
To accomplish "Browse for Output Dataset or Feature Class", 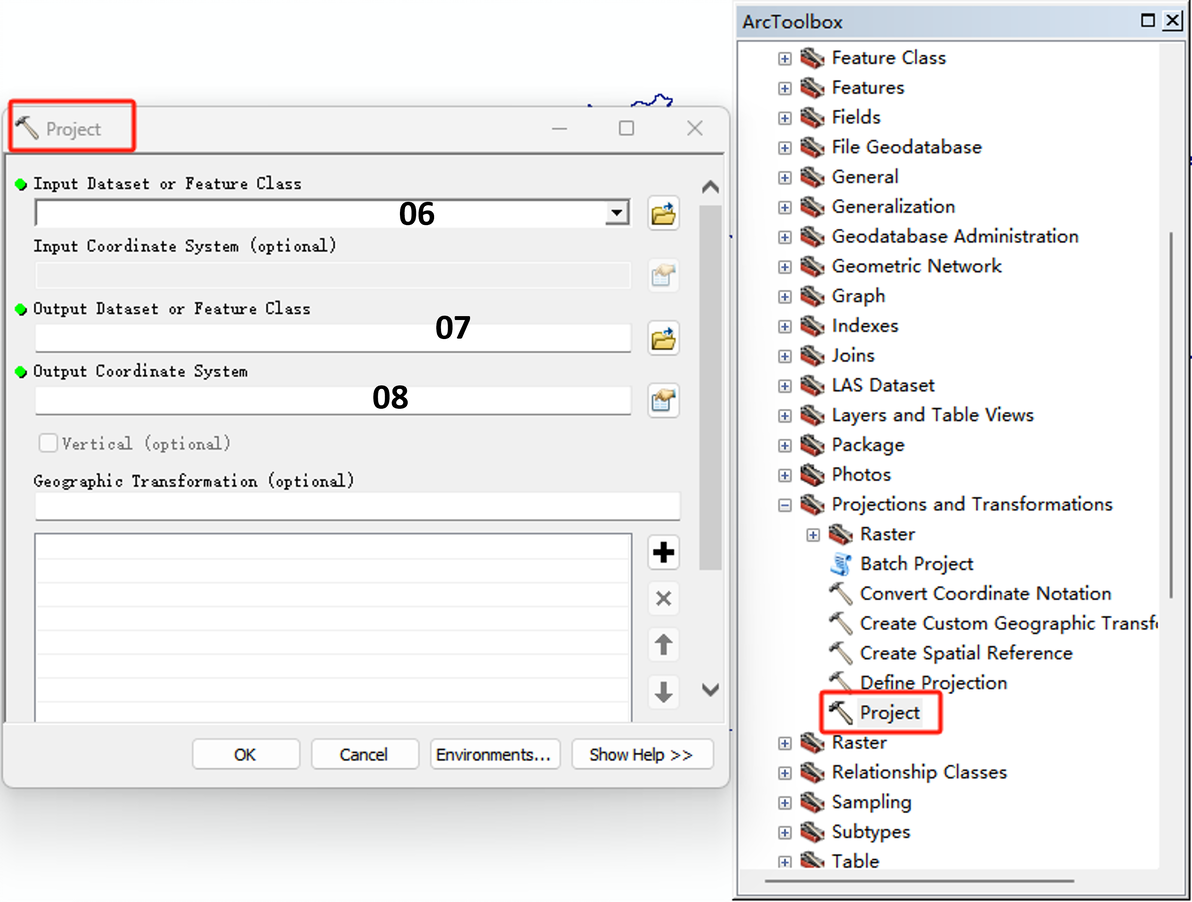I will [664, 338].
